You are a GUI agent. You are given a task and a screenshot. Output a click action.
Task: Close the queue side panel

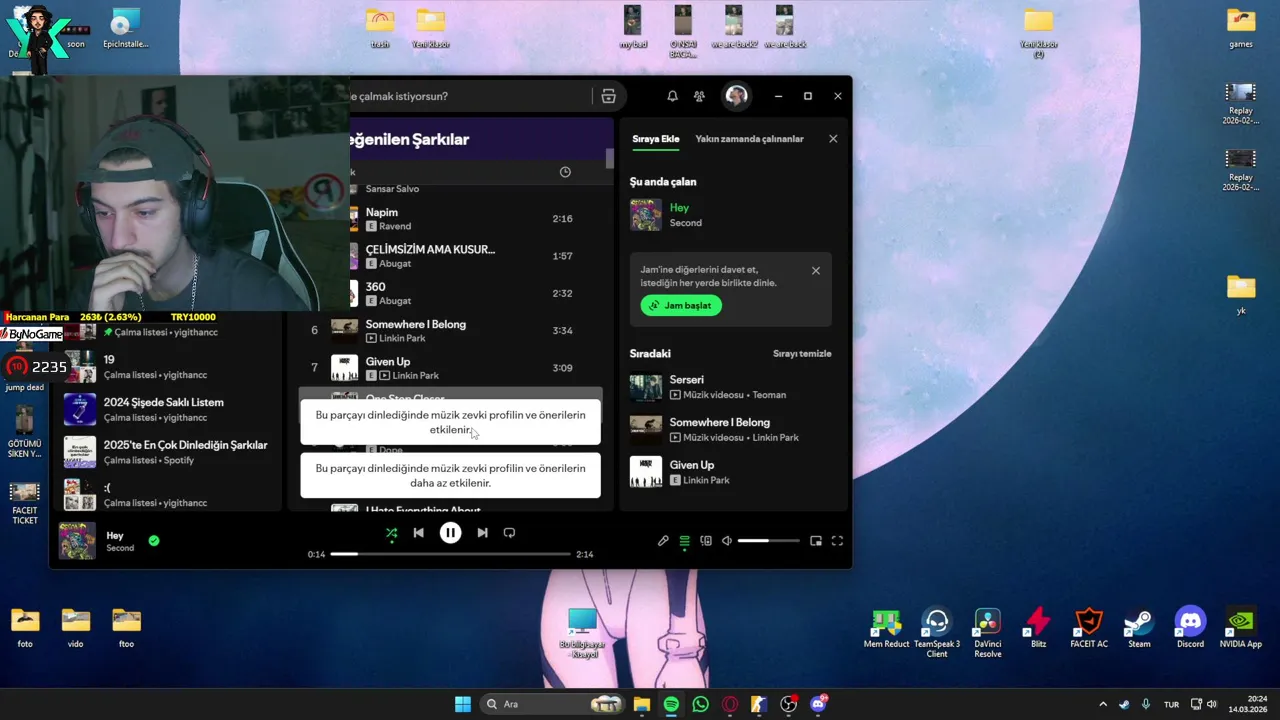click(x=833, y=139)
